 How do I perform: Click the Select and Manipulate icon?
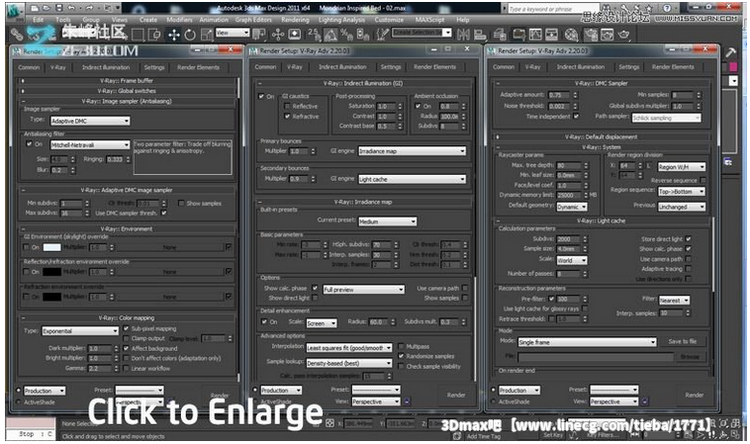point(278,34)
